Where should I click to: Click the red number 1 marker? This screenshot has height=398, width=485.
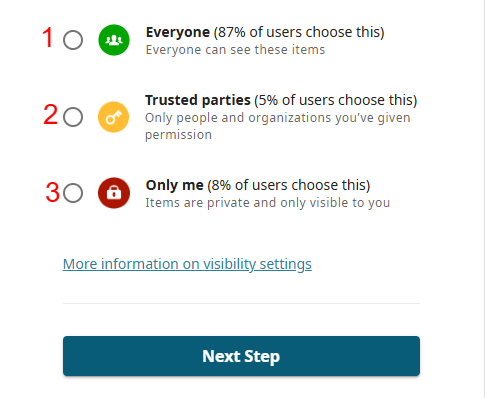tap(48, 37)
